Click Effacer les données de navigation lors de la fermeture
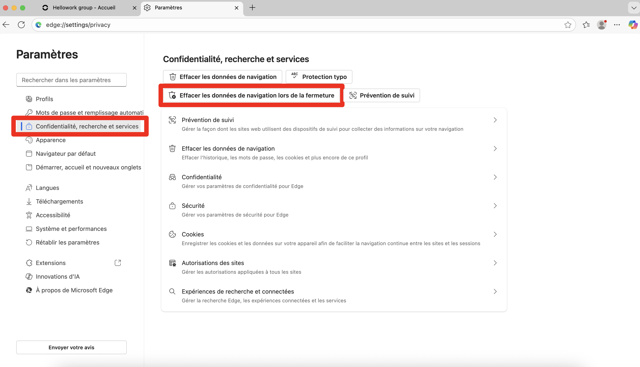The height and width of the screenshot is (367, 640). 251,96
